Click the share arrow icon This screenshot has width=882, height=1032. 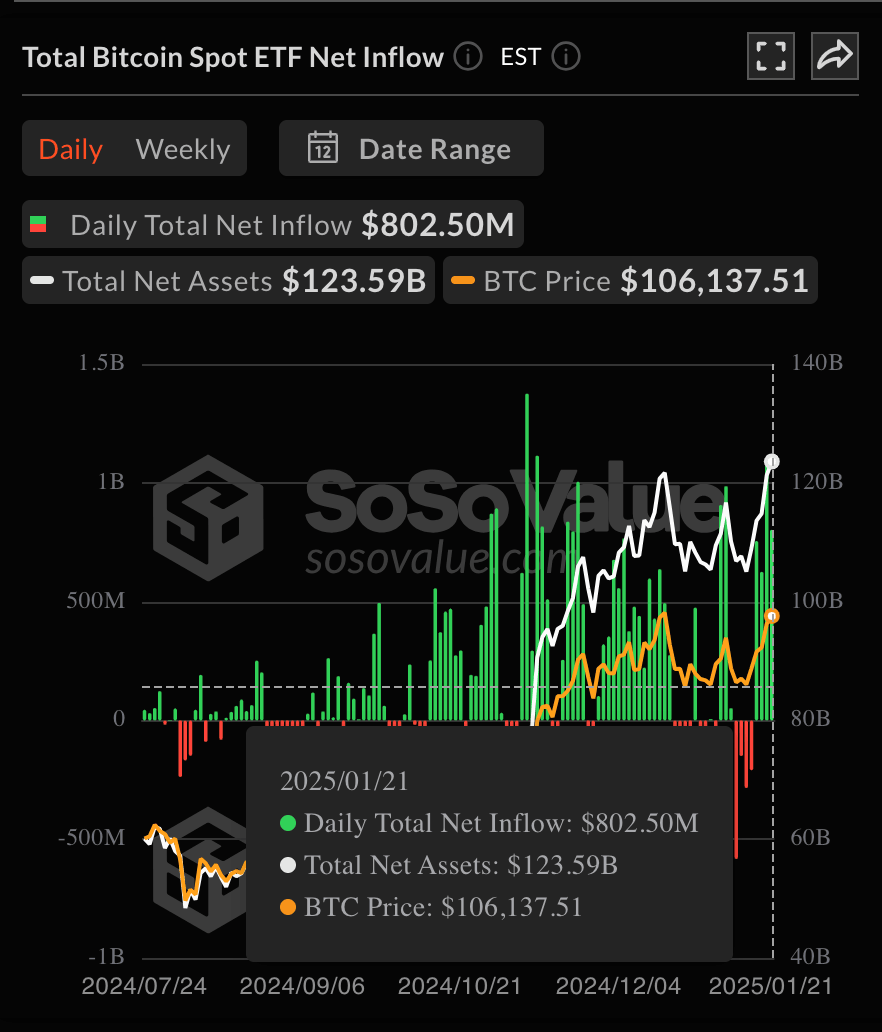[x=833, y=56]
